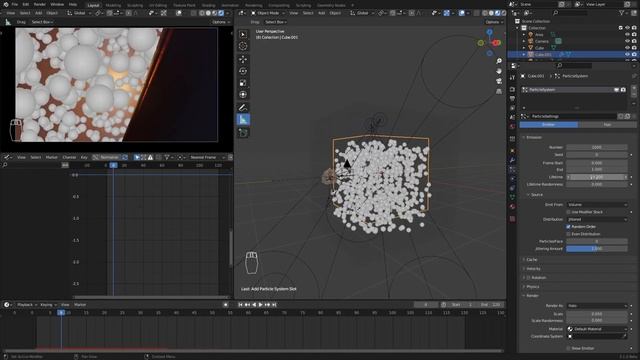
Task: Adjust Jittering Amount slider
Action: tap(597, 249)
